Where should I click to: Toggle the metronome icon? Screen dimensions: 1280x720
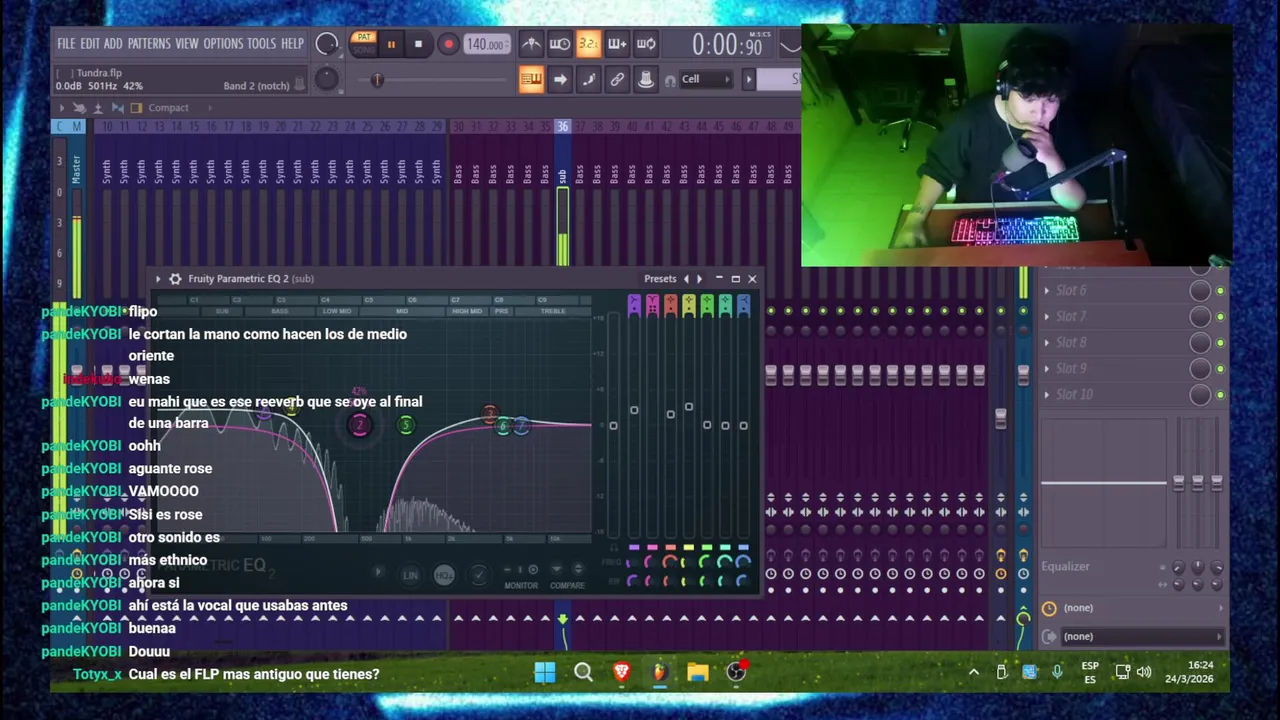531,44
